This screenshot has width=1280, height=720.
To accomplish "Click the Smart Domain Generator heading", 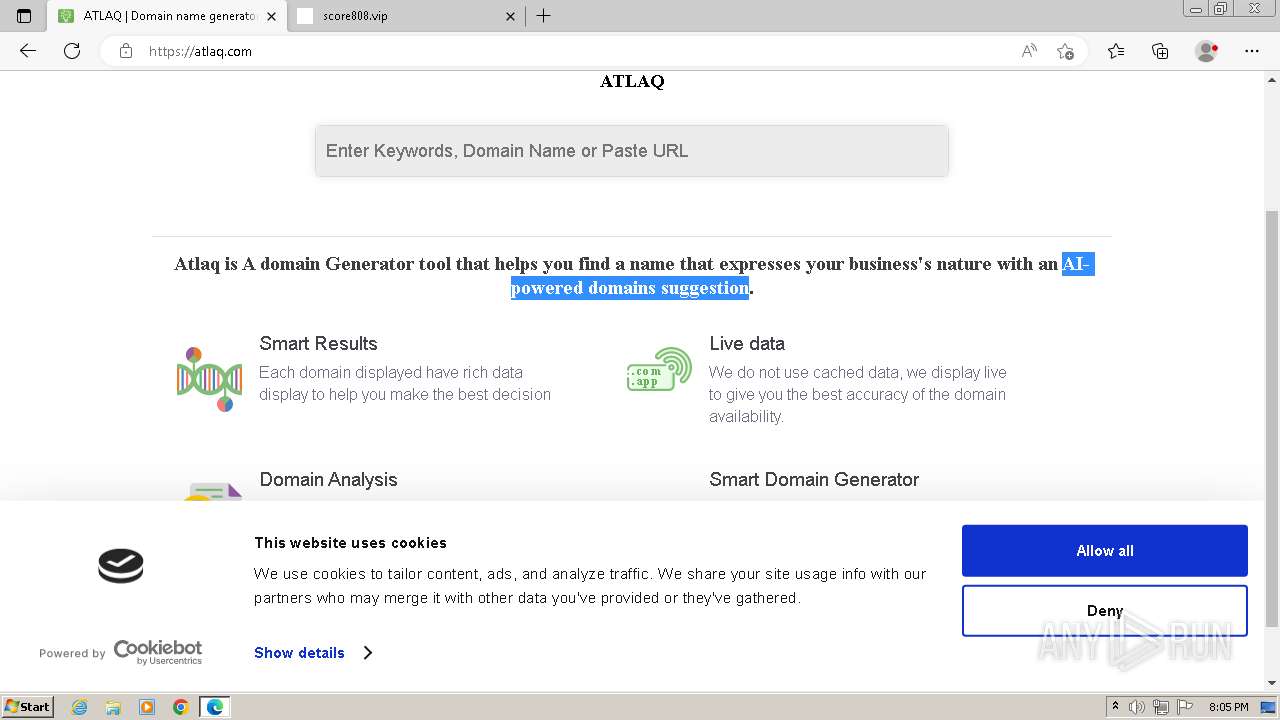I will coord(814,479).
